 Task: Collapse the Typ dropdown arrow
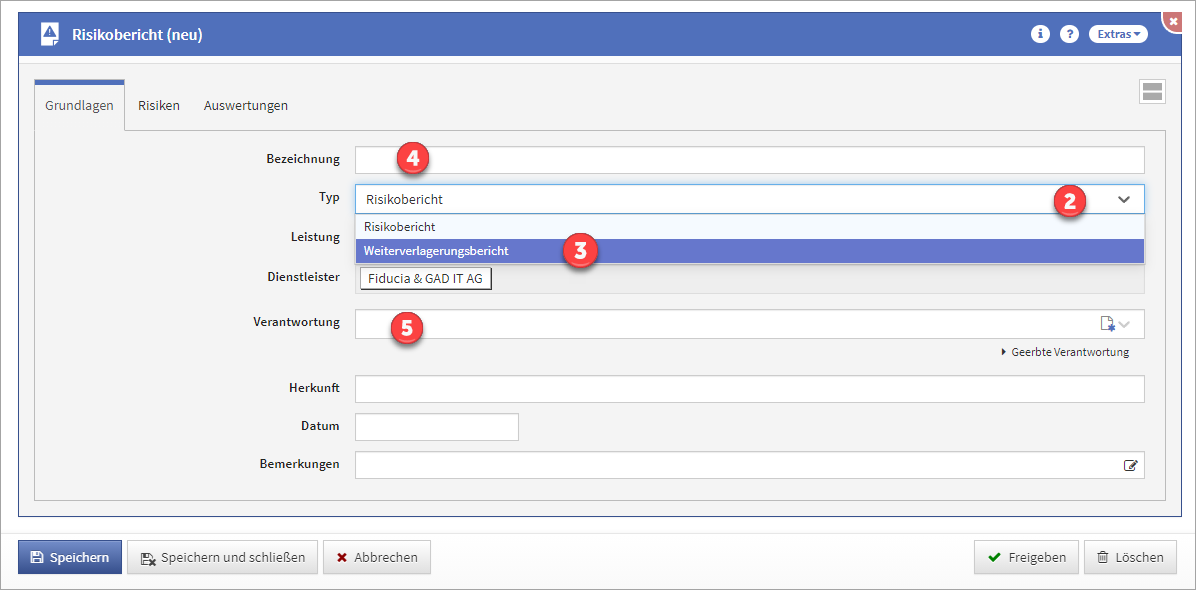click(1124, 199)
